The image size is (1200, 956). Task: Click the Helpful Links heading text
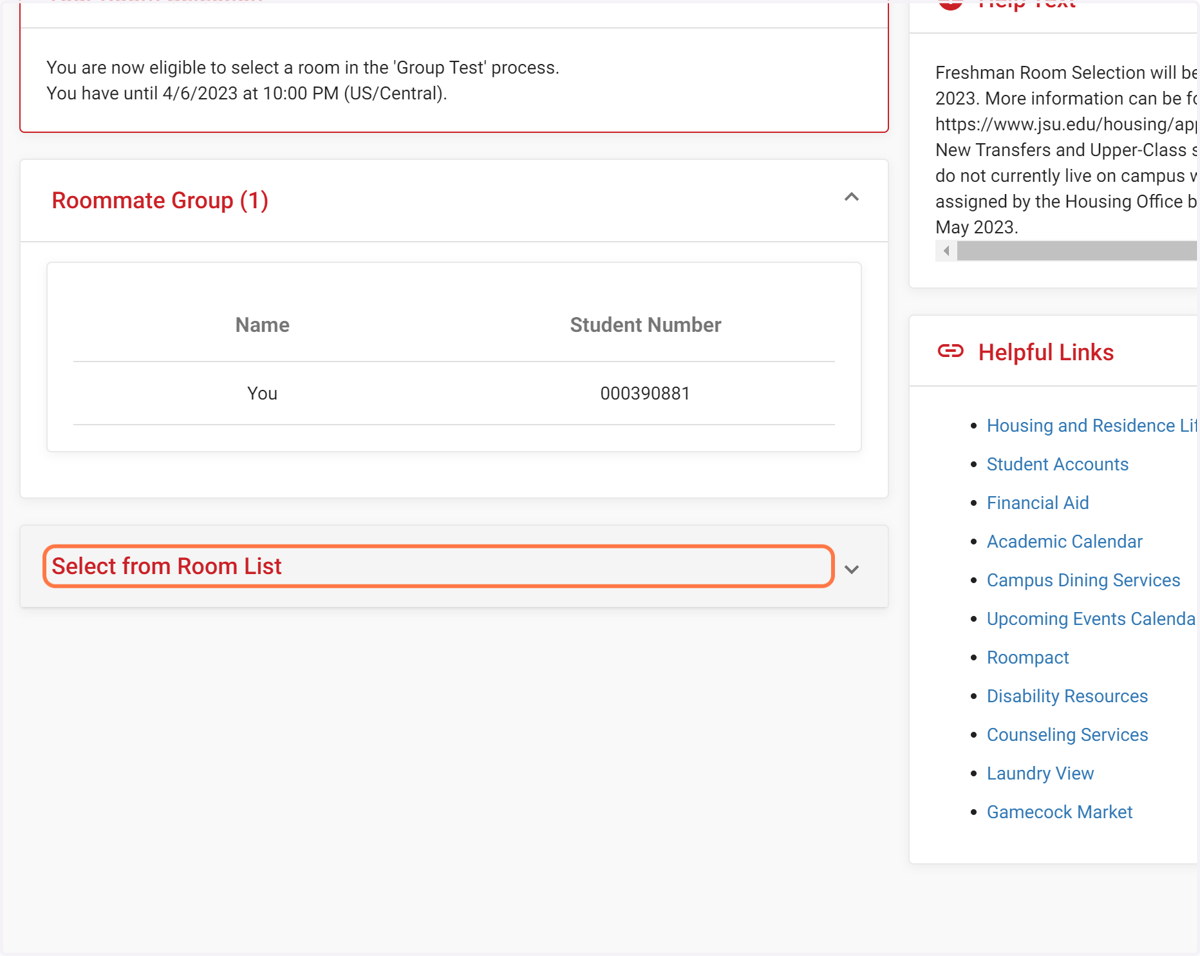click(1045, 352)
